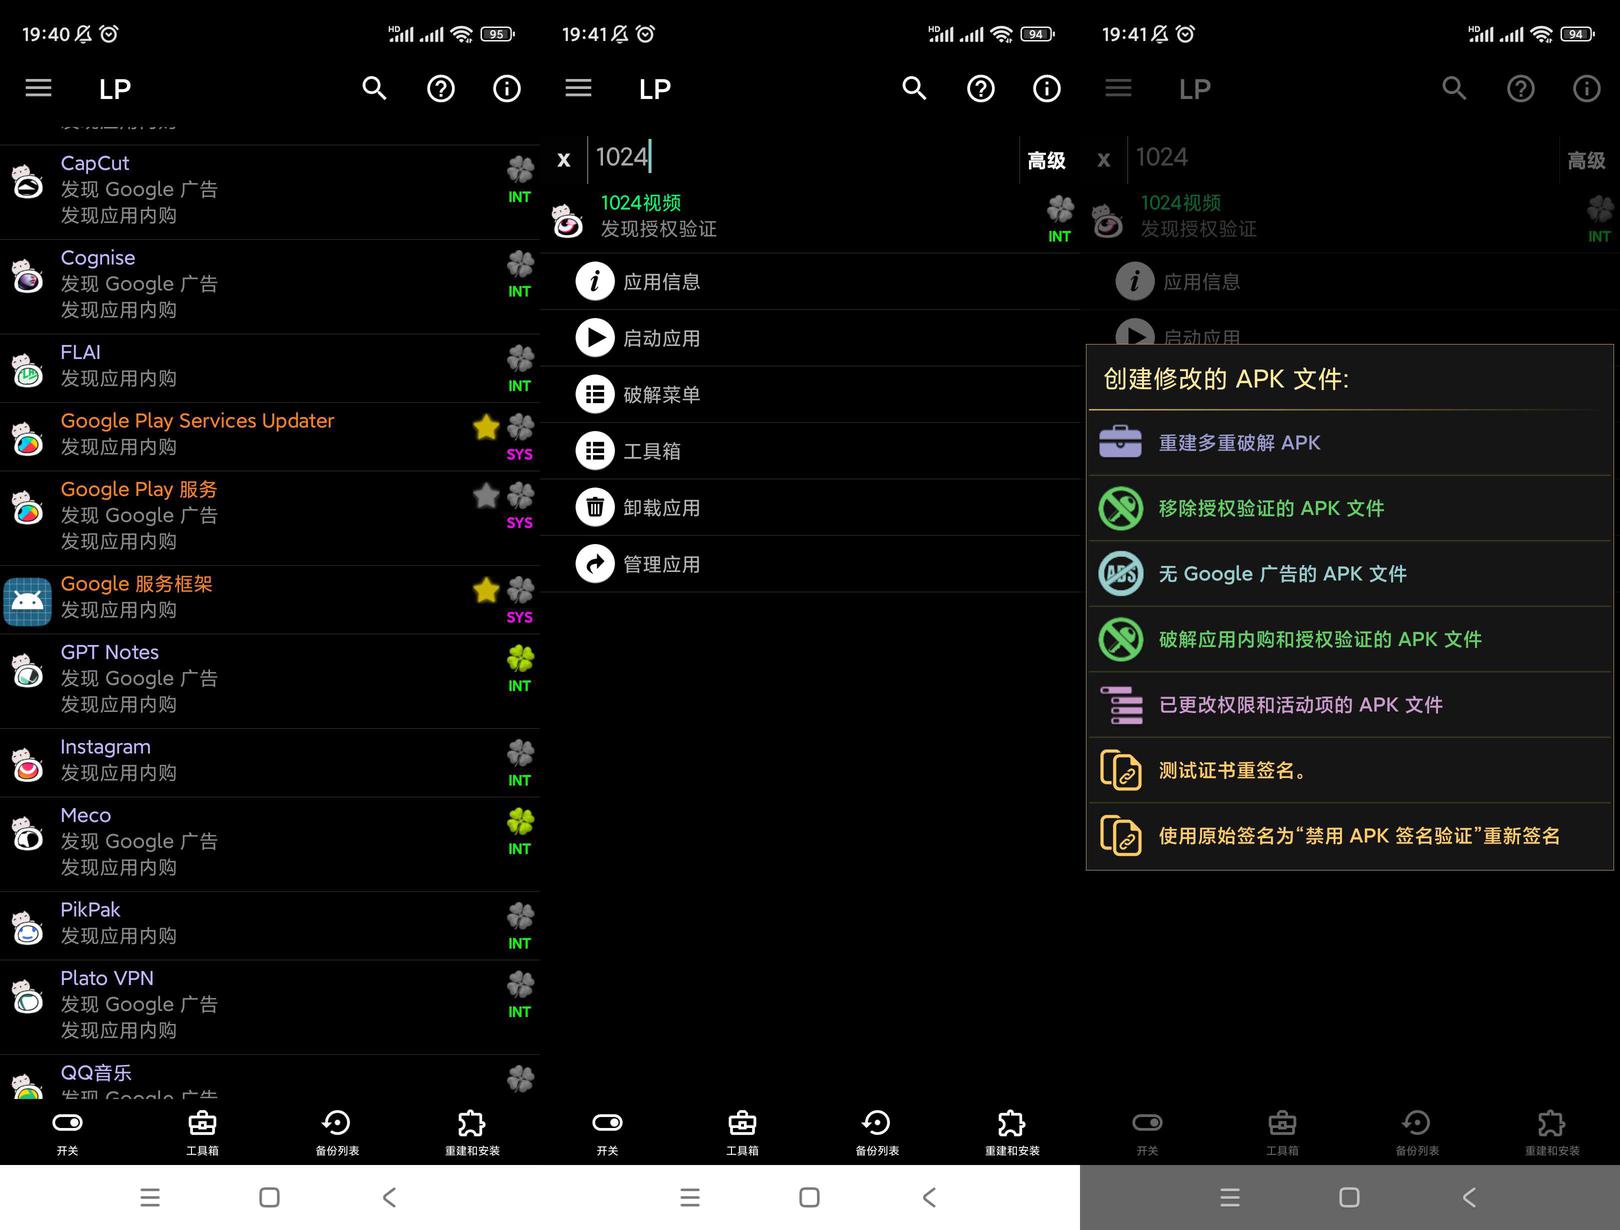Toggle the gold star on Google 服务框架
This screenshot has height=1230, width=1620.
point(486,590)
